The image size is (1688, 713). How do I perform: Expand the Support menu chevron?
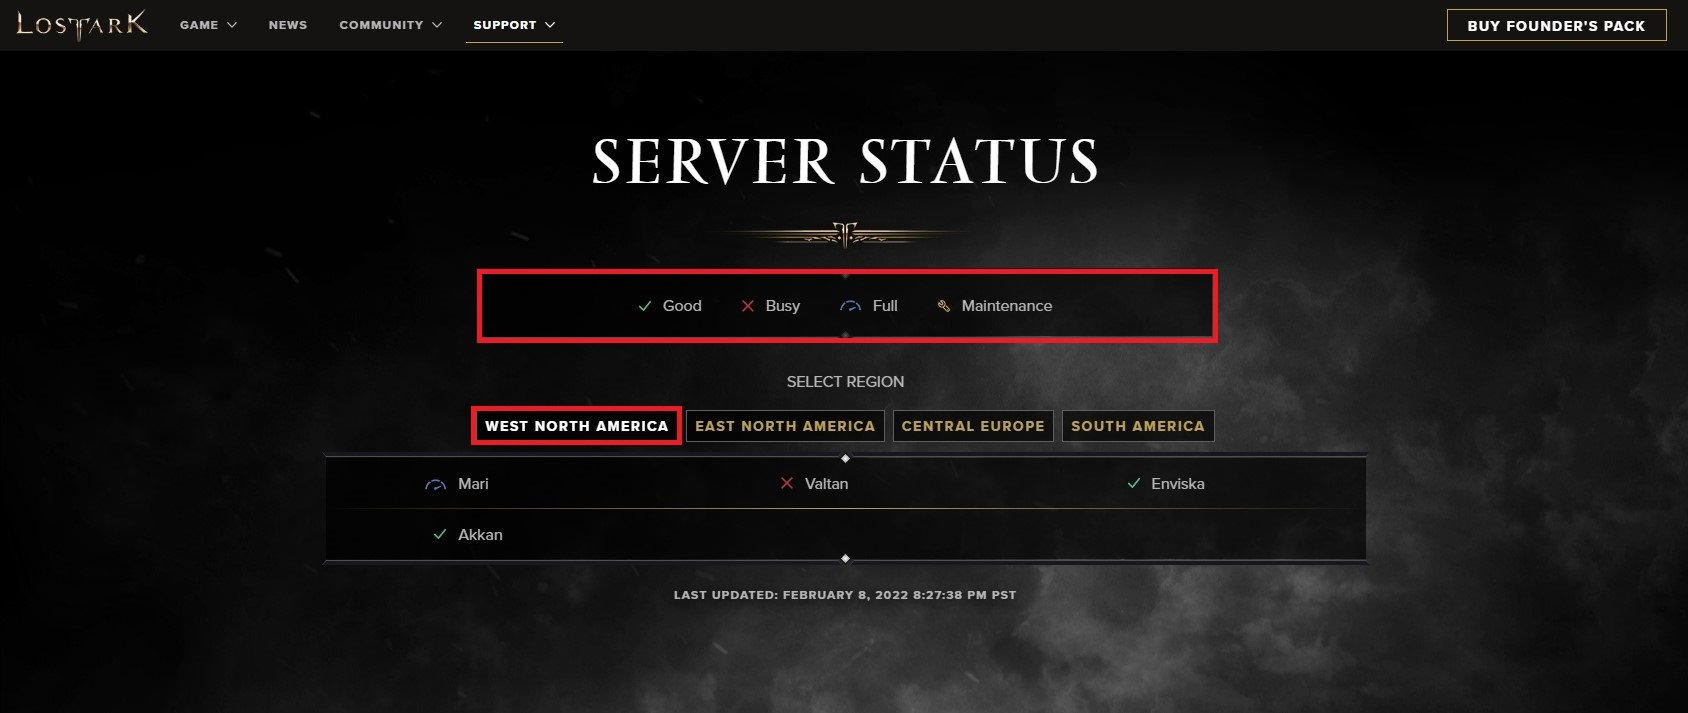[550, 25]
